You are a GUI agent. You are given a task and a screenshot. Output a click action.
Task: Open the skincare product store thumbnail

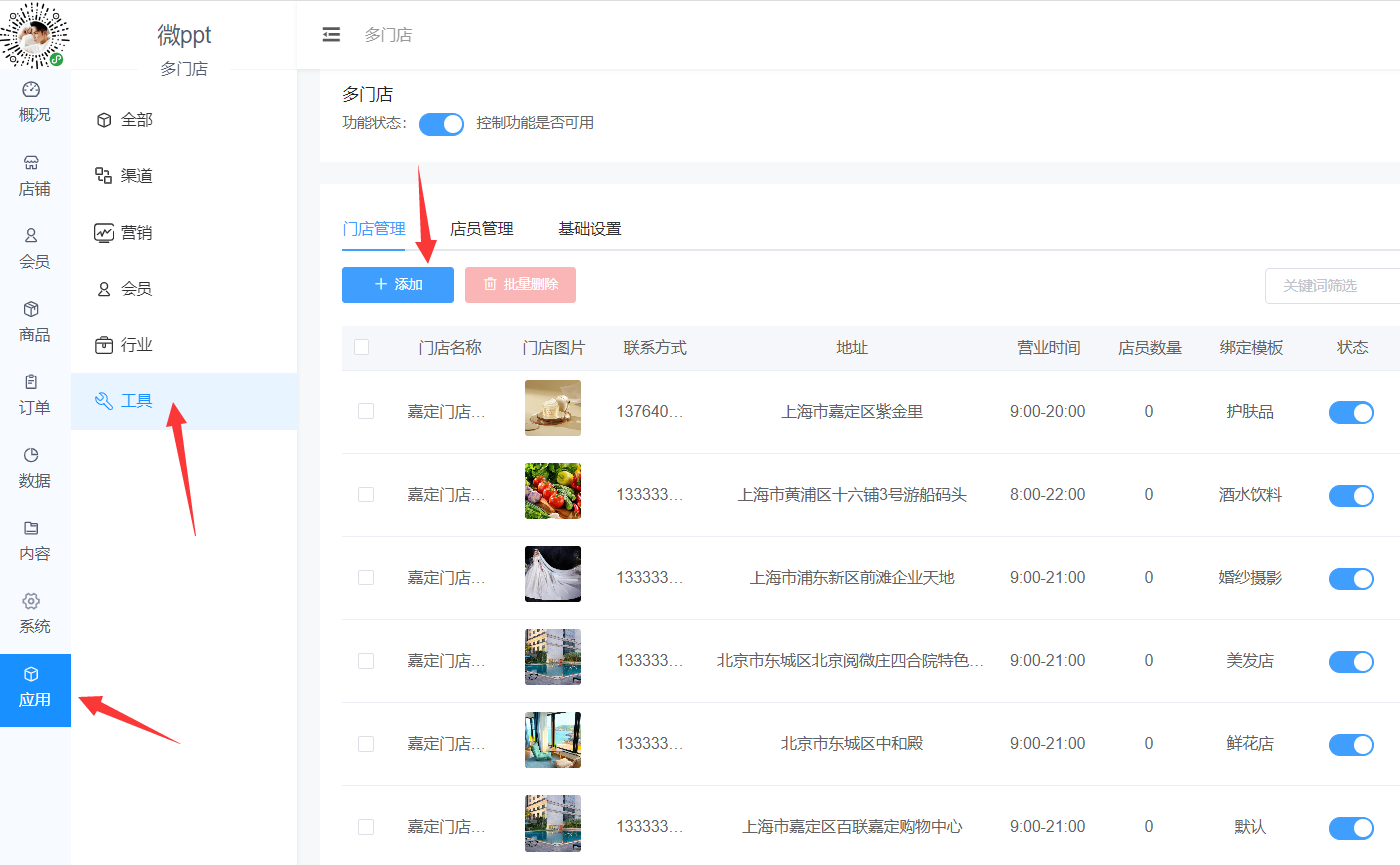[553, 408]
